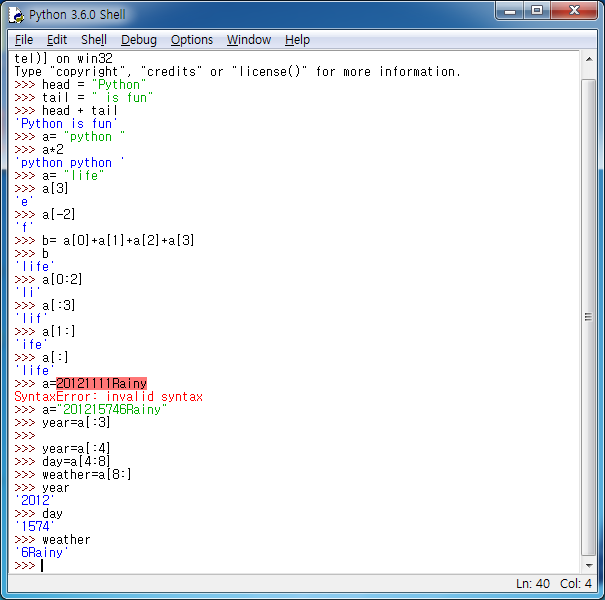Click the line day=a[4:8]
605x600 pixels.
coord(63,461)
